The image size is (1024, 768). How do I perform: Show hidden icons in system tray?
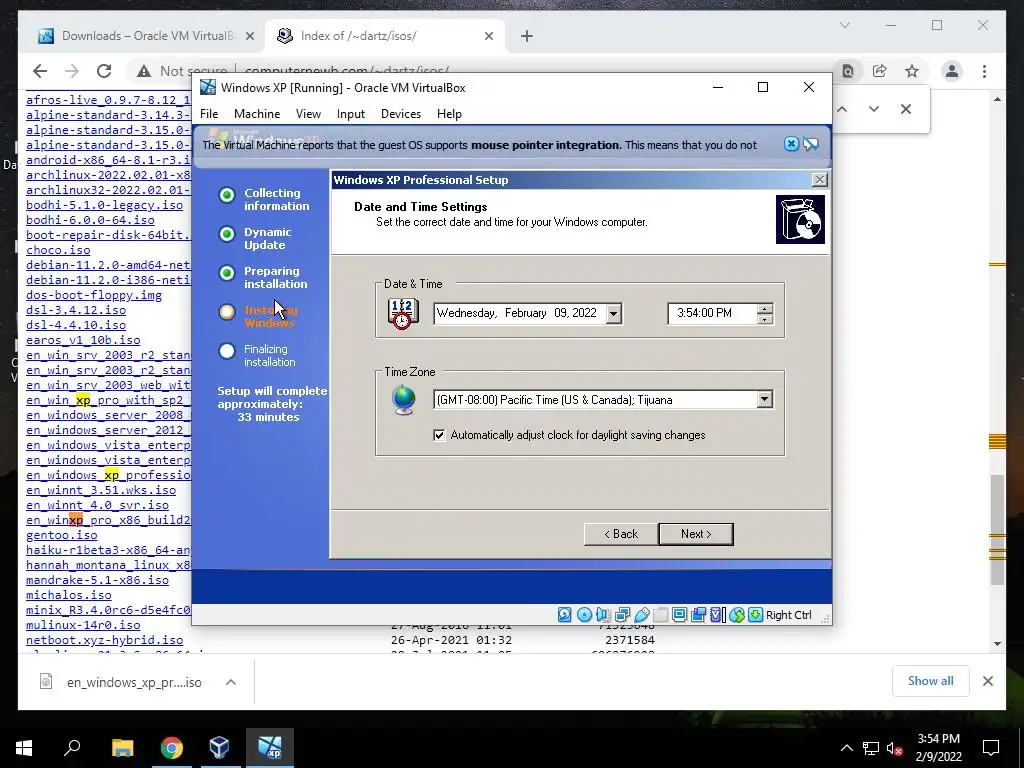(x=846, y=748)
